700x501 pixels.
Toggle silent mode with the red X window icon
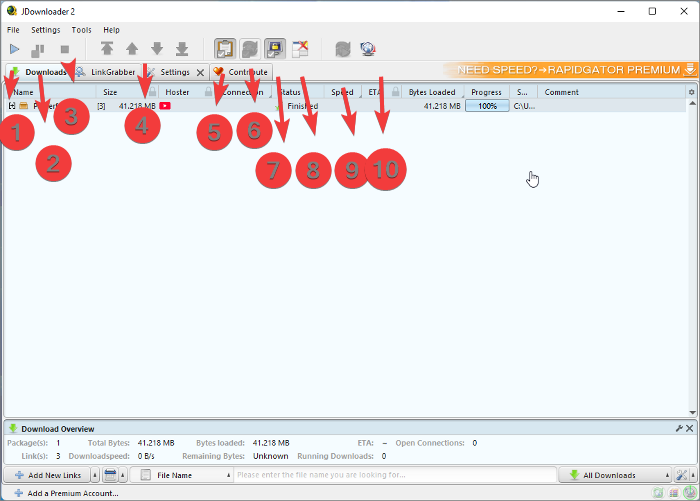coord(300,49)
